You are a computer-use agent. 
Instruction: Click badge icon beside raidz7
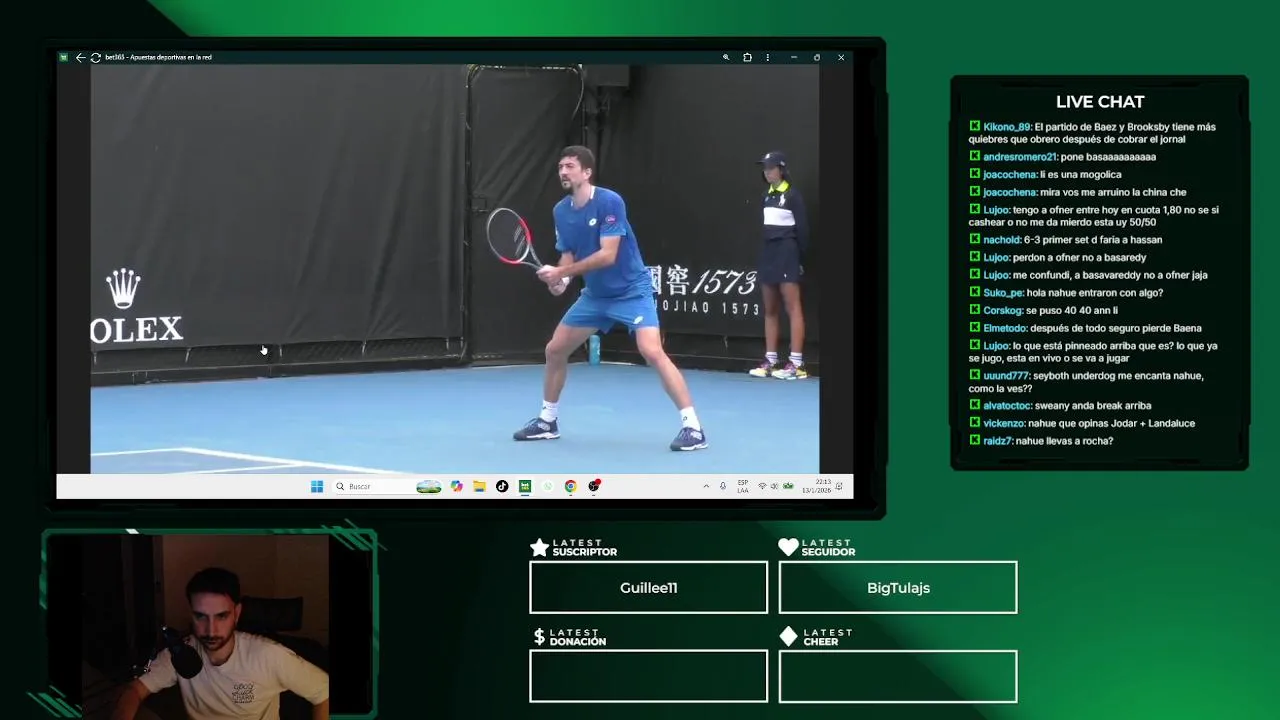974,440
